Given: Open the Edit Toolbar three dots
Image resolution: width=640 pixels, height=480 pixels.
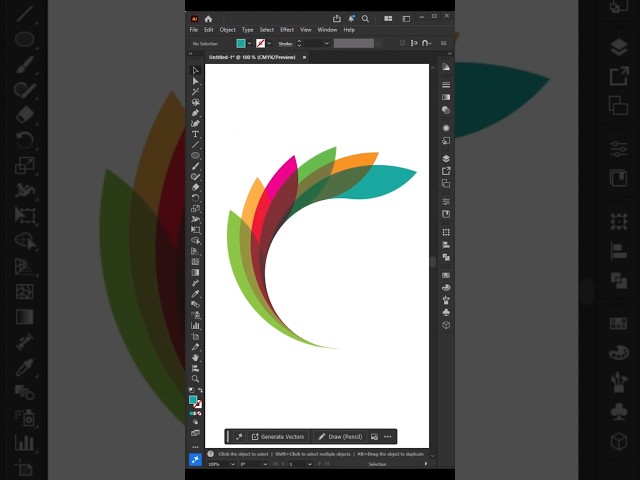Looking at the screenshot, I should click(196, 447).
